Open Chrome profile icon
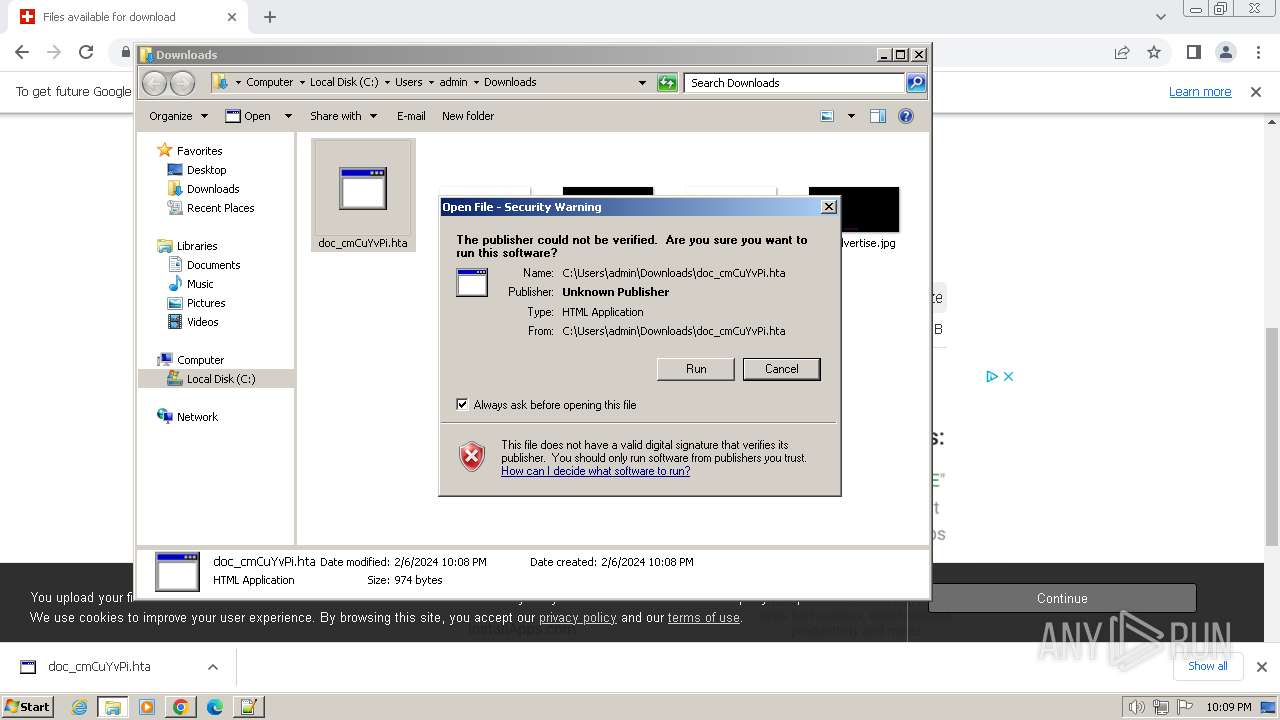1280x720 pixels. point(1225,53)
